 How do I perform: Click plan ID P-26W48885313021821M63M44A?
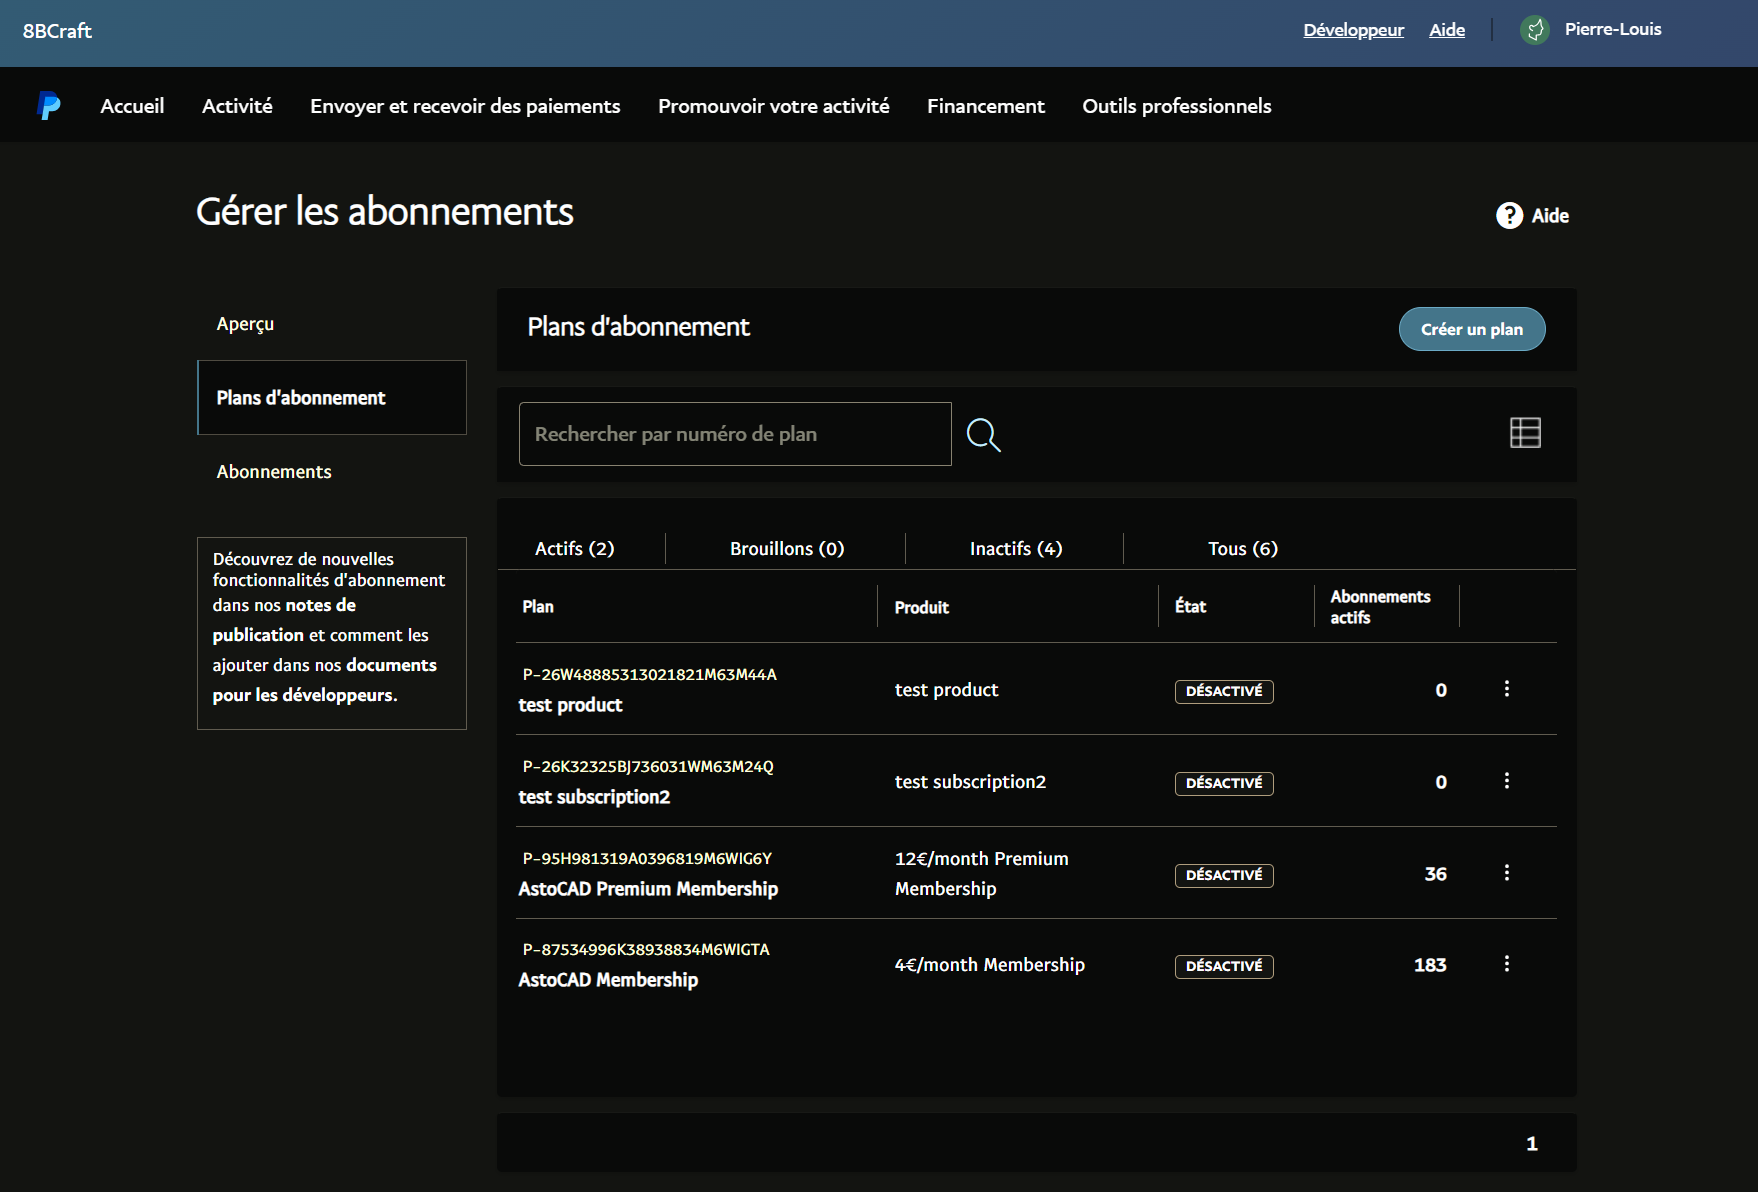pos(649,675)
